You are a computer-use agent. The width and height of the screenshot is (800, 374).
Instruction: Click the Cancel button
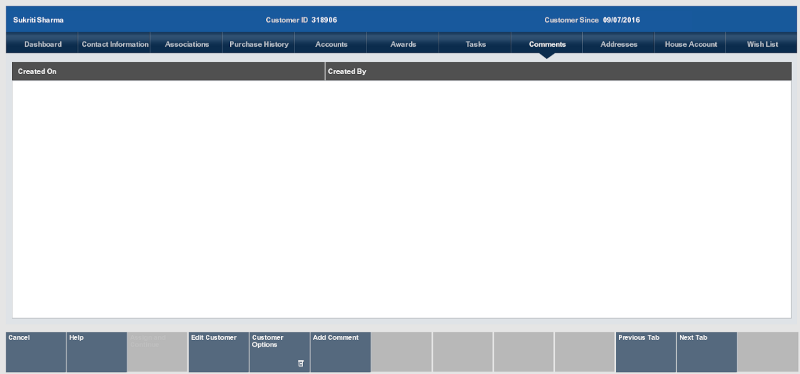click(36, 352)
